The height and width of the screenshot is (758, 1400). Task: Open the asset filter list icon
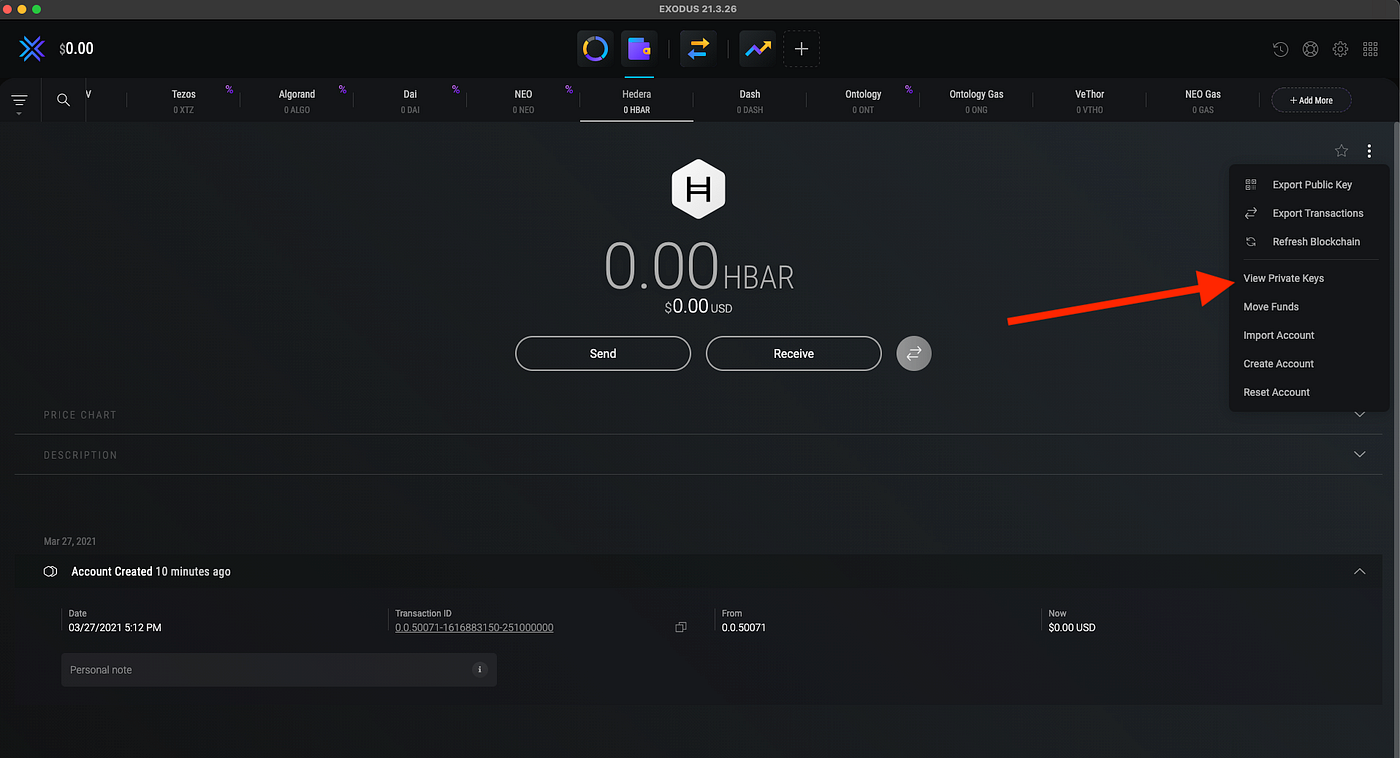tap(19, 101)
